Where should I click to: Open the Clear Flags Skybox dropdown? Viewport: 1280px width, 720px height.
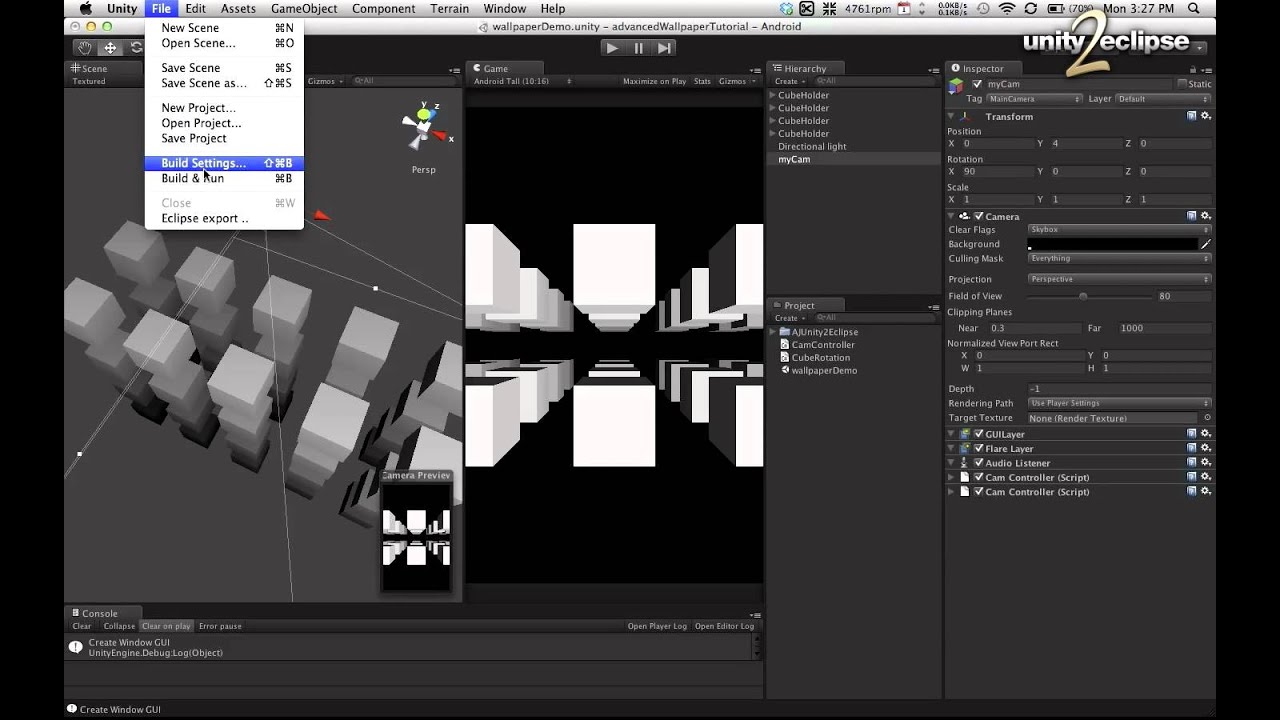pyautogui.click(x=1119, y=230)
